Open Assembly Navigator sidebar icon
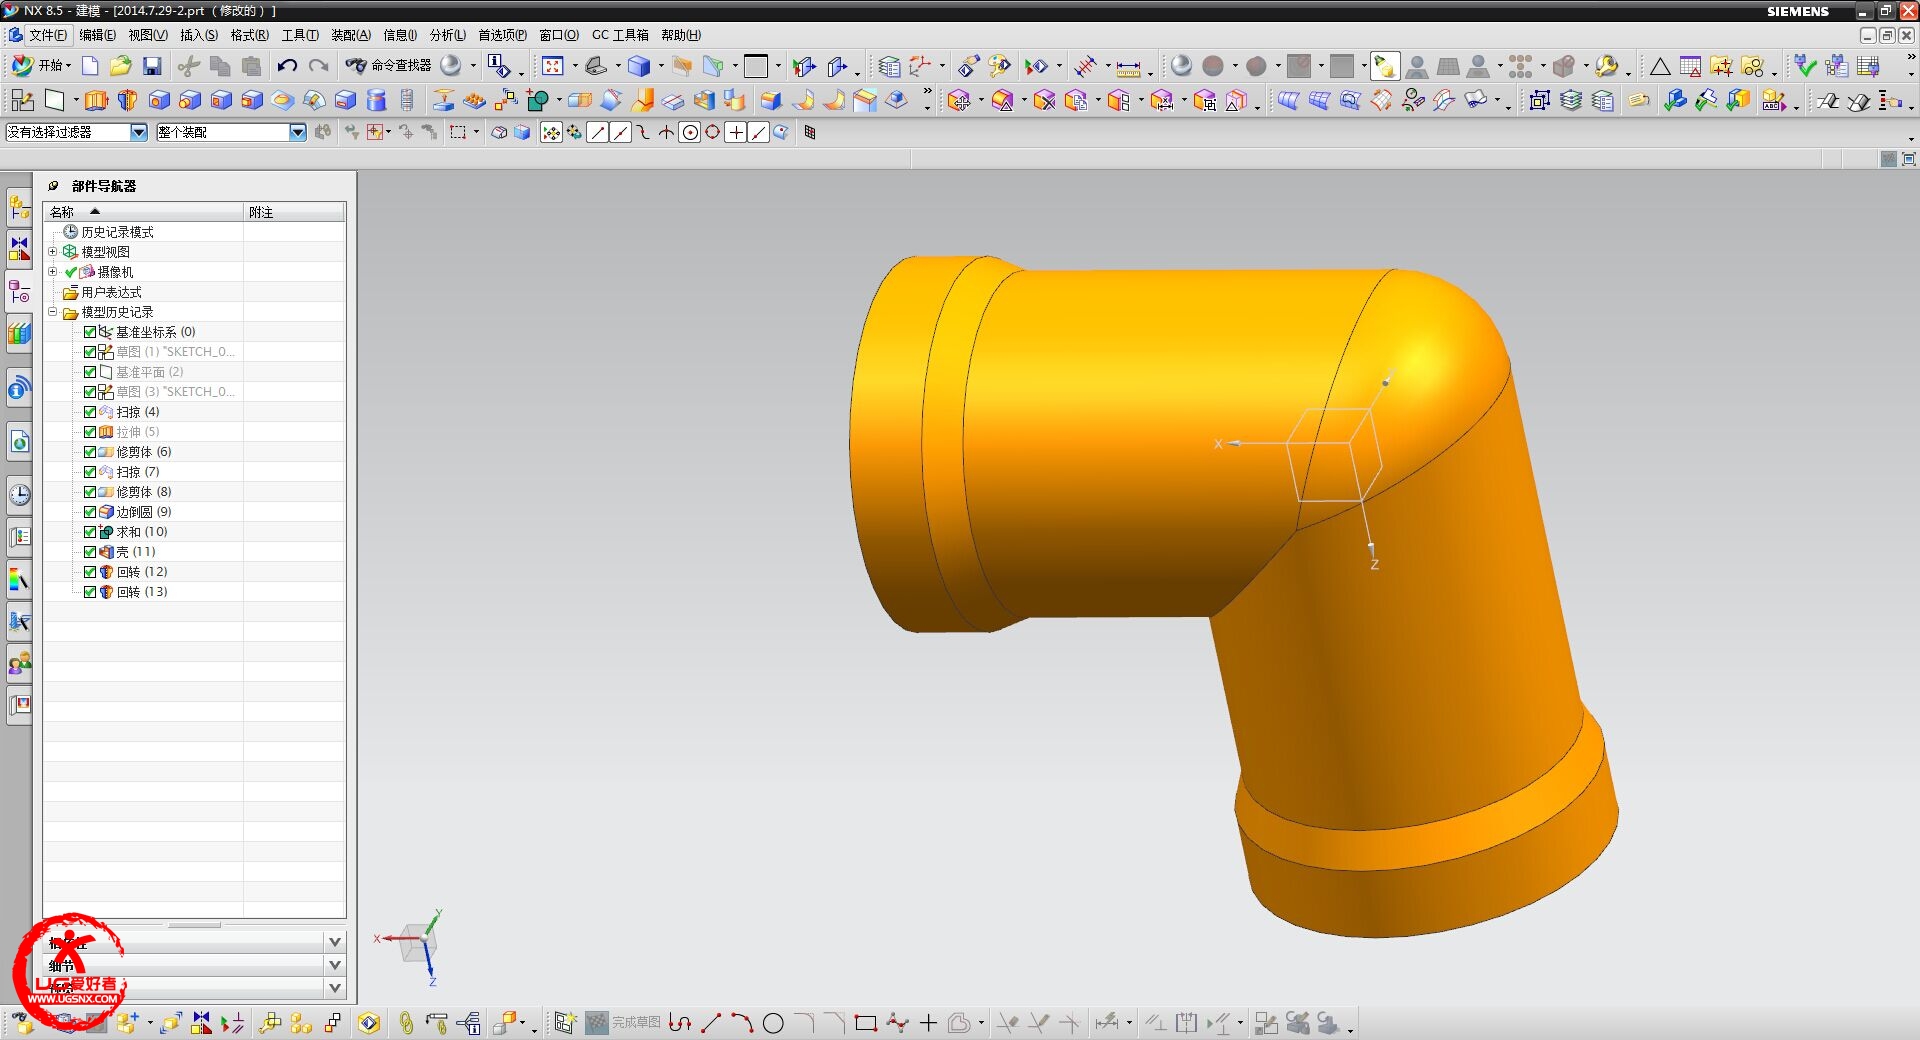 pyautogui.click(x=20, y=207)
